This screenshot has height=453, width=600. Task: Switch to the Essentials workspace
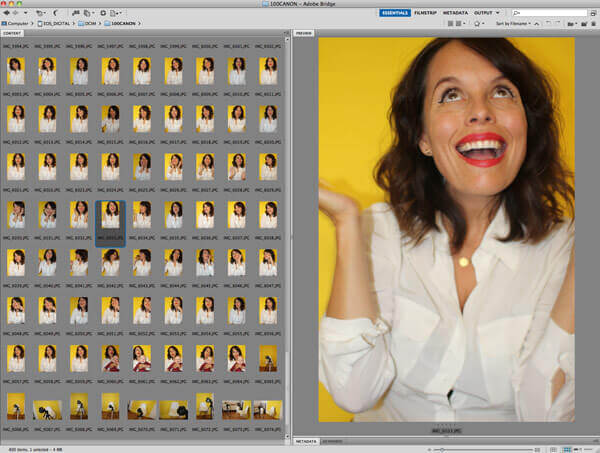pos(395,13)
